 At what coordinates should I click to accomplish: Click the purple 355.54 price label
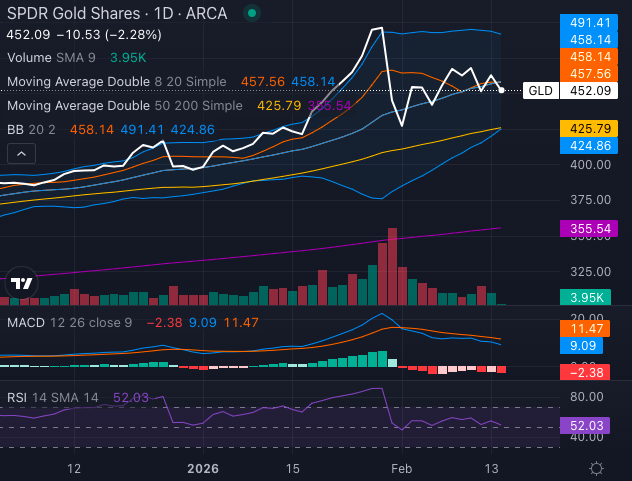(x=590, y=229)
